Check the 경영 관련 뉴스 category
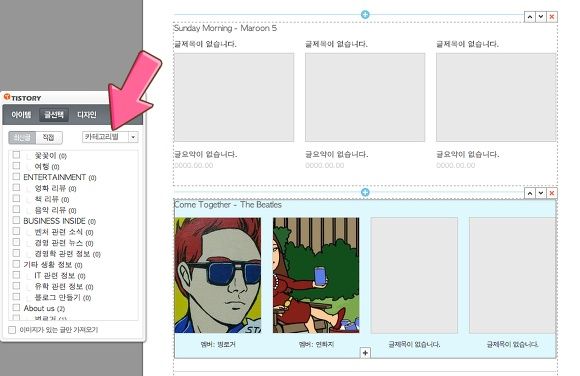 click(x=16, y=242)
